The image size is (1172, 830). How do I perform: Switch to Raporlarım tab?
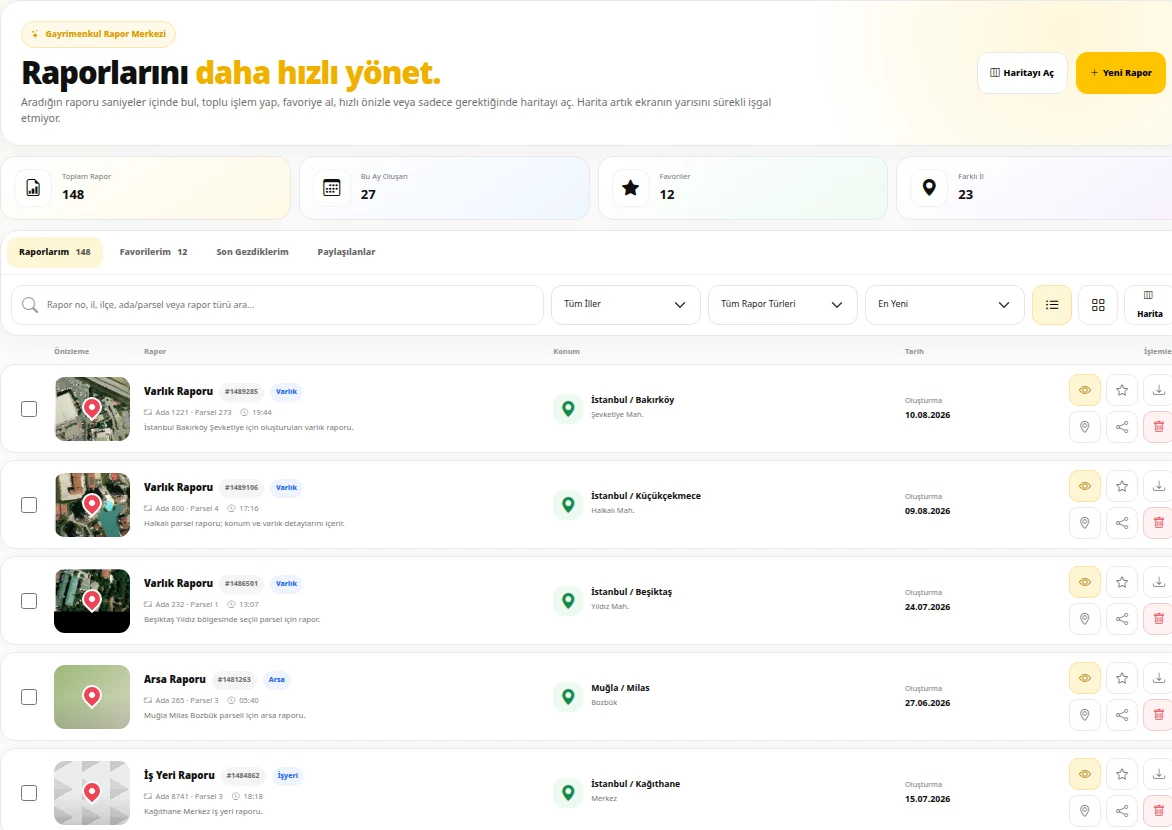click(x=55, y=252)
